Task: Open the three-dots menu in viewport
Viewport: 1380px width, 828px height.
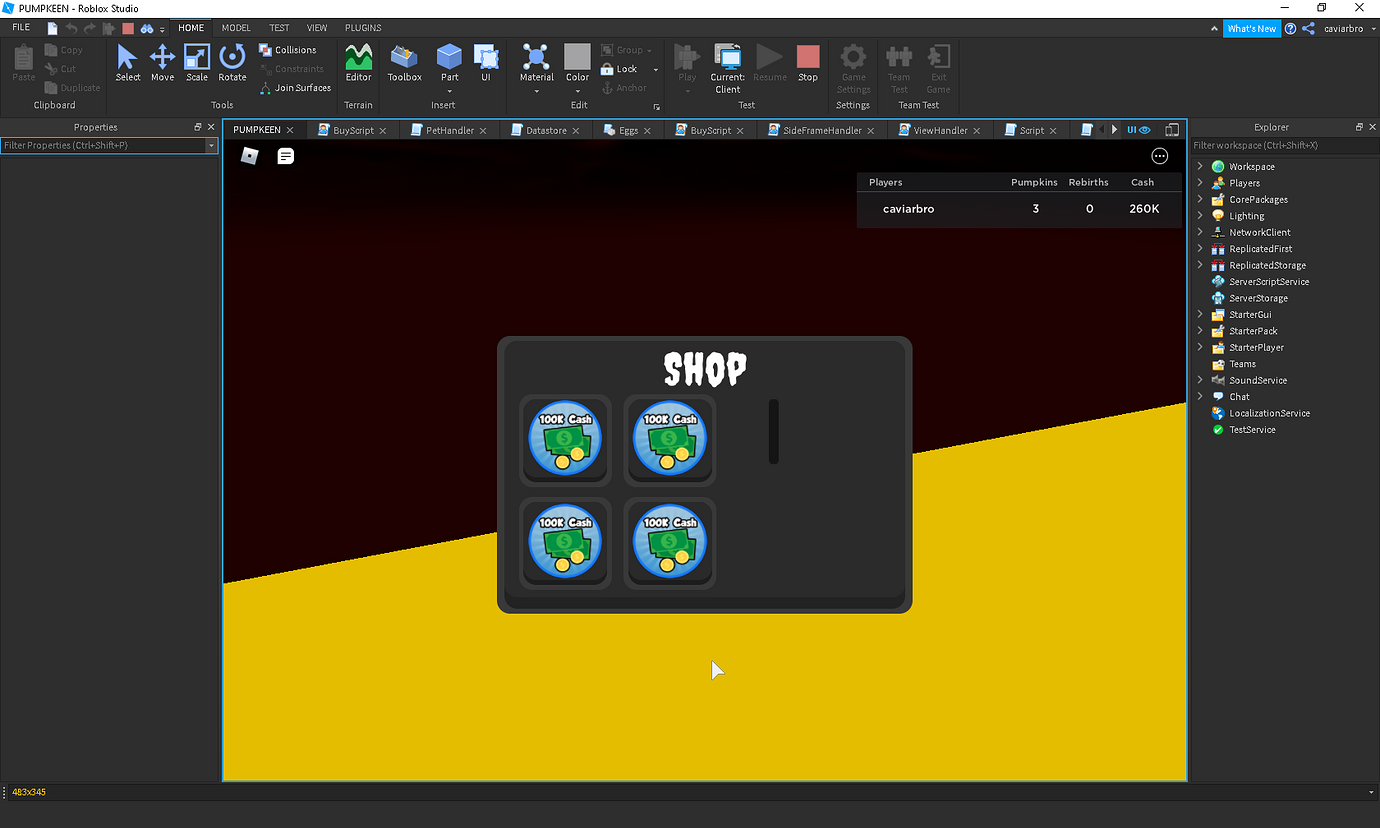Action: coord(1160,156)
